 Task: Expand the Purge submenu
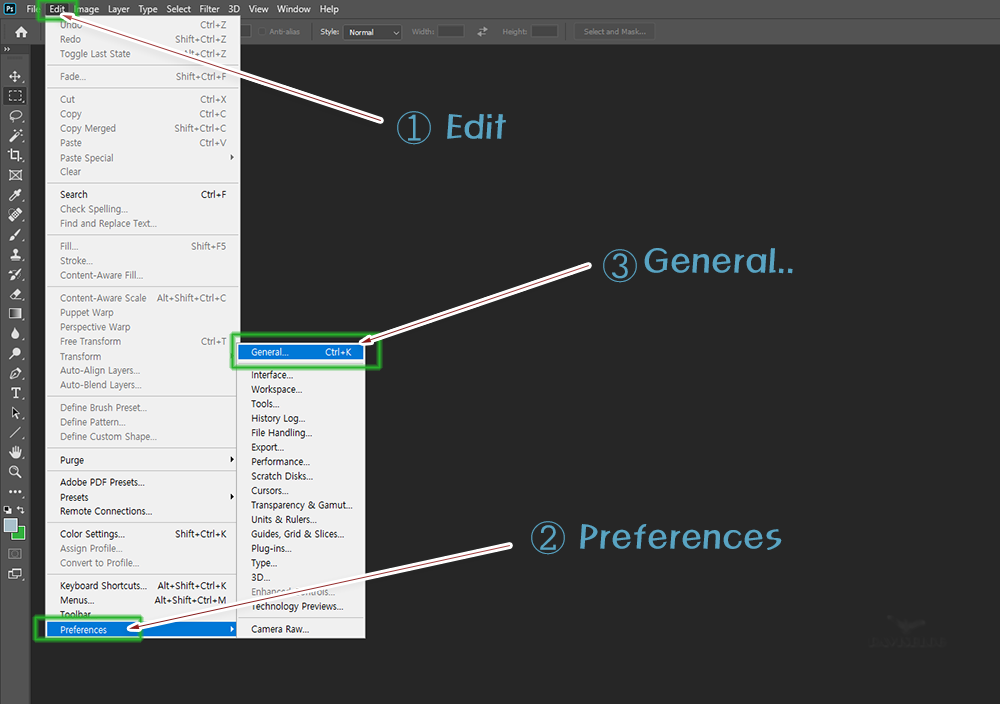tap(143, 460)
